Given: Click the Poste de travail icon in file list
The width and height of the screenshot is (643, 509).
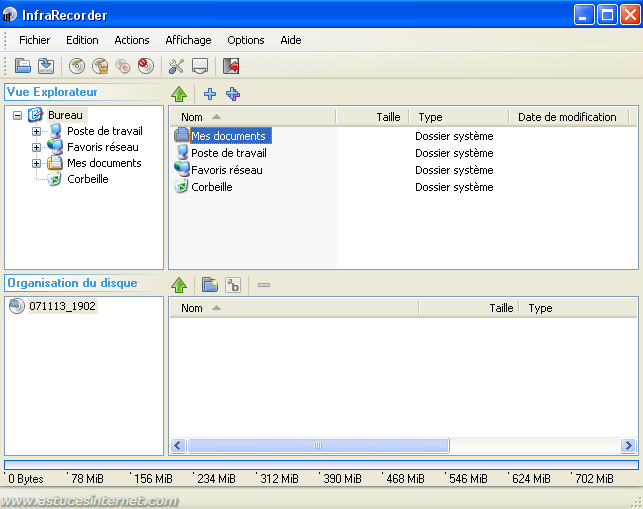Looking at the screenshot, I should click(182, 153).
